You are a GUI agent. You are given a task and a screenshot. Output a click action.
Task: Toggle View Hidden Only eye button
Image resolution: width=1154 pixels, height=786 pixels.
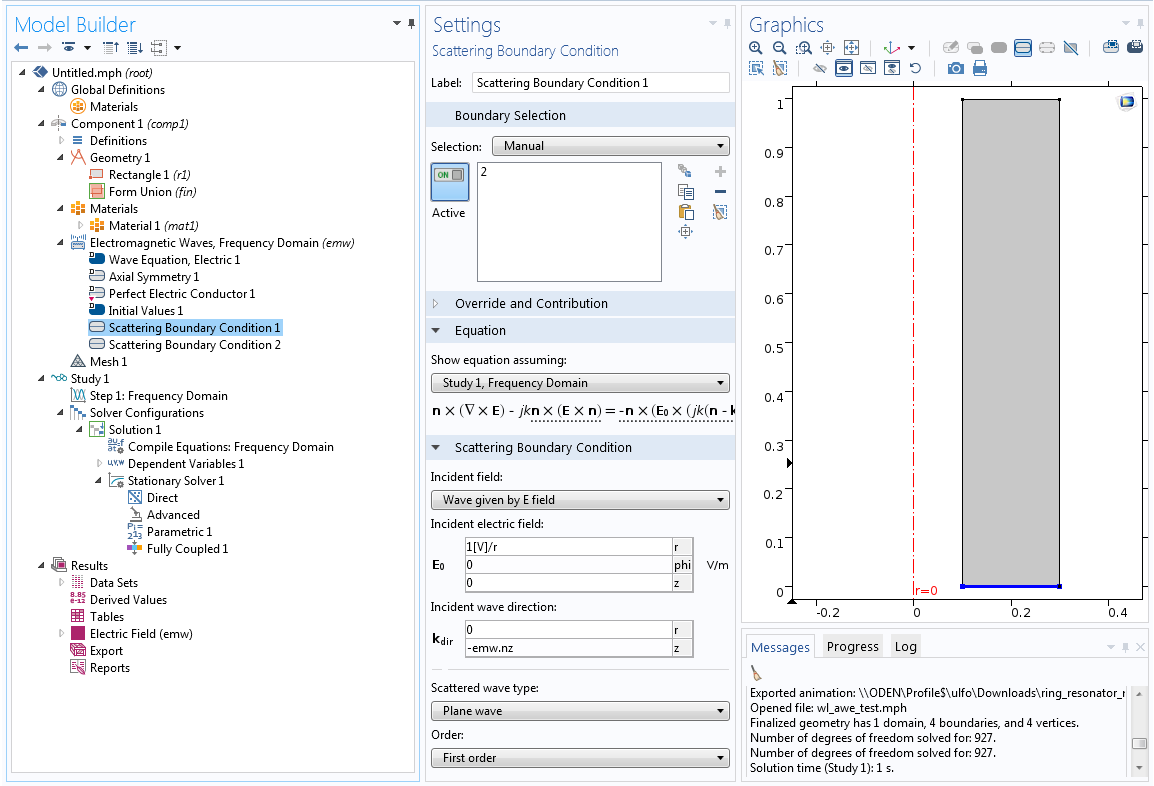pos(867,68)
